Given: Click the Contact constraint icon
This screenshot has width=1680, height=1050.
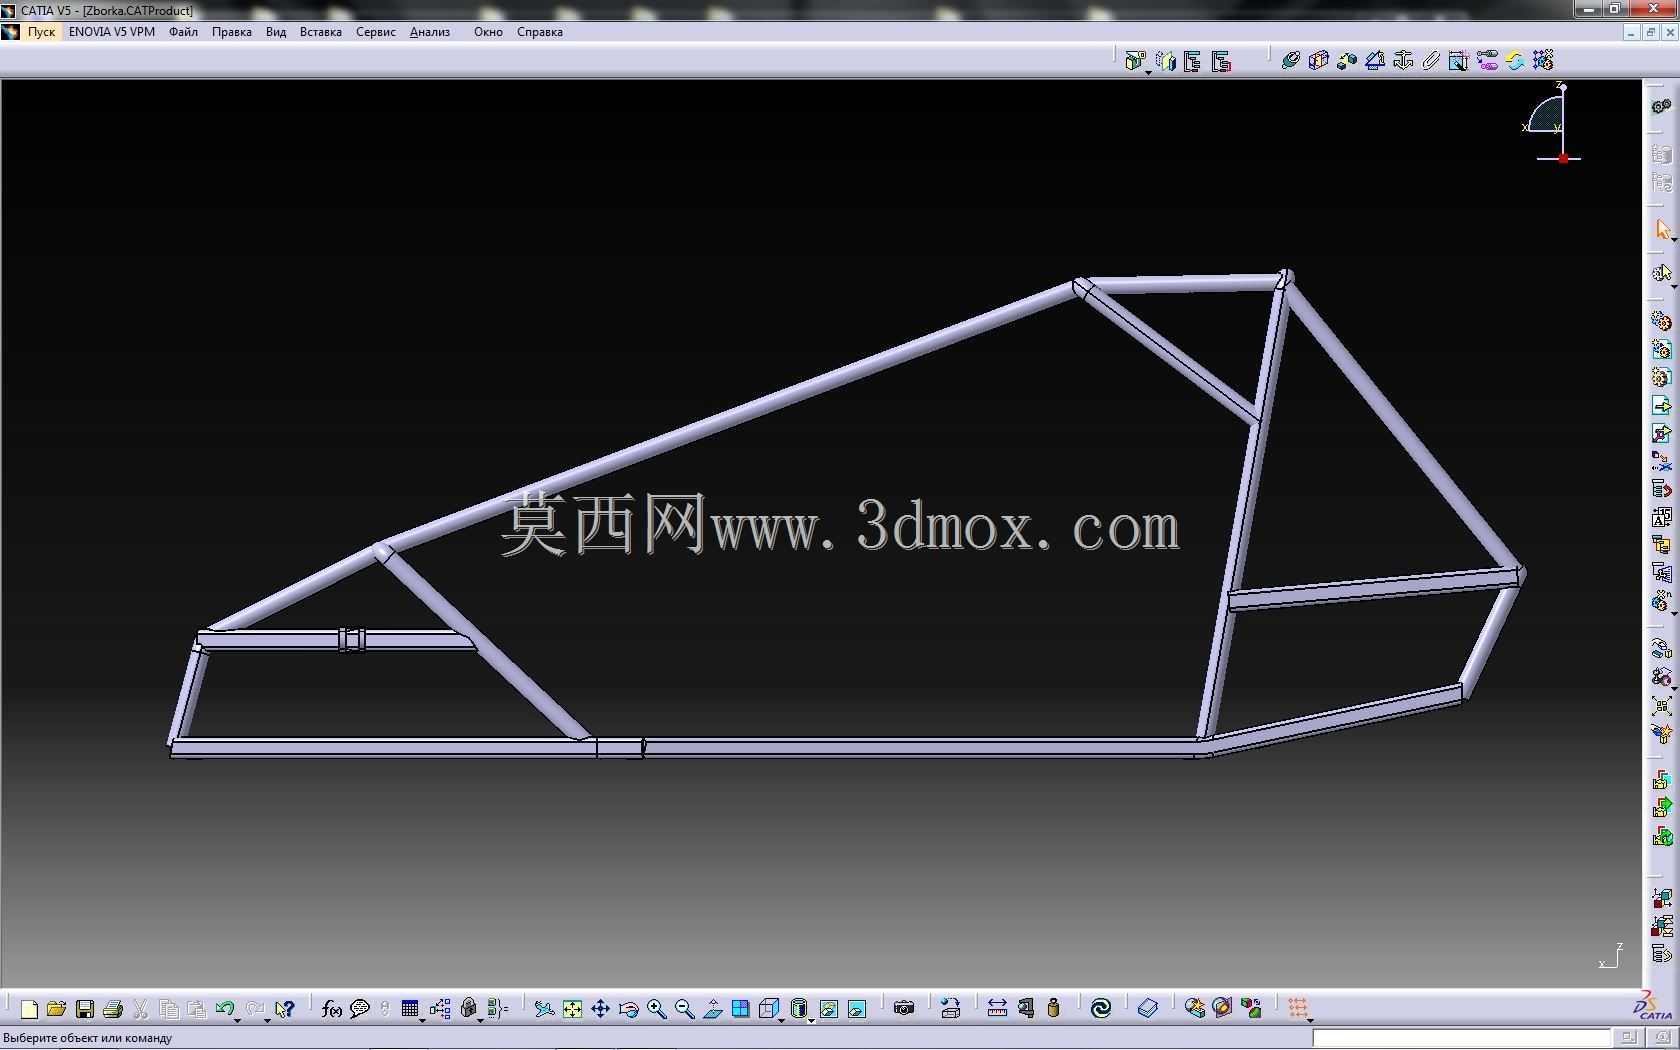Looking at the screenshot, I should [x=1318, y=60].
